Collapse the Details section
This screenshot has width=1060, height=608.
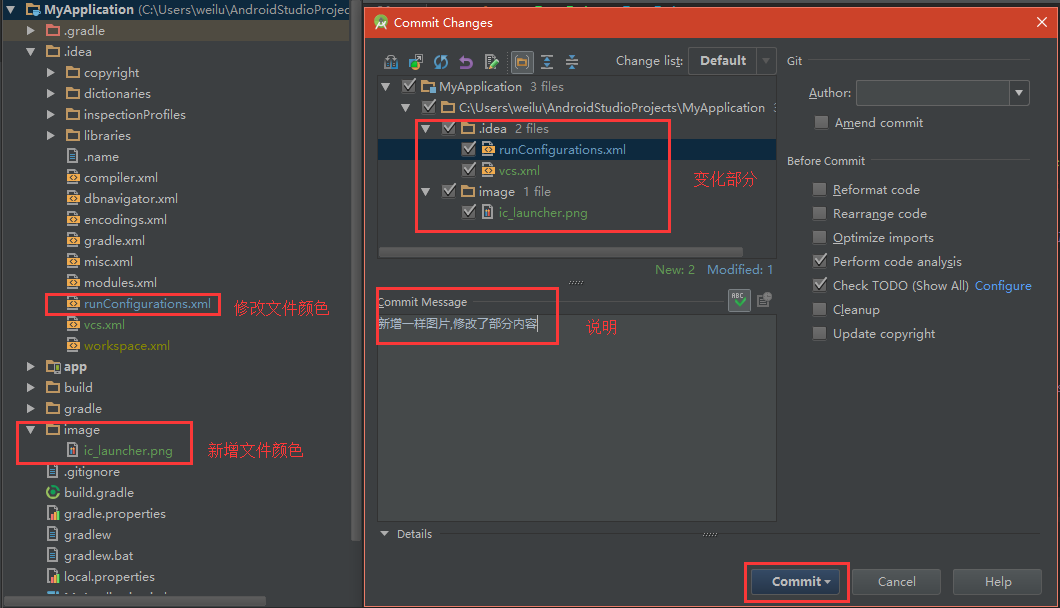click(385, 534)
